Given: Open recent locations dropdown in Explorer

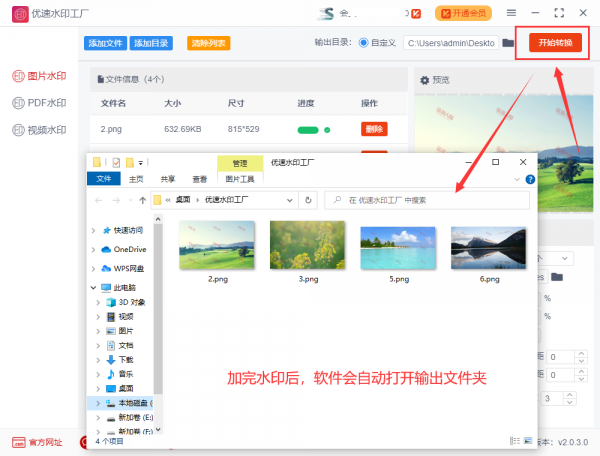Looking at the screenshot, I should pyautogui.click(x=130, y=200).
